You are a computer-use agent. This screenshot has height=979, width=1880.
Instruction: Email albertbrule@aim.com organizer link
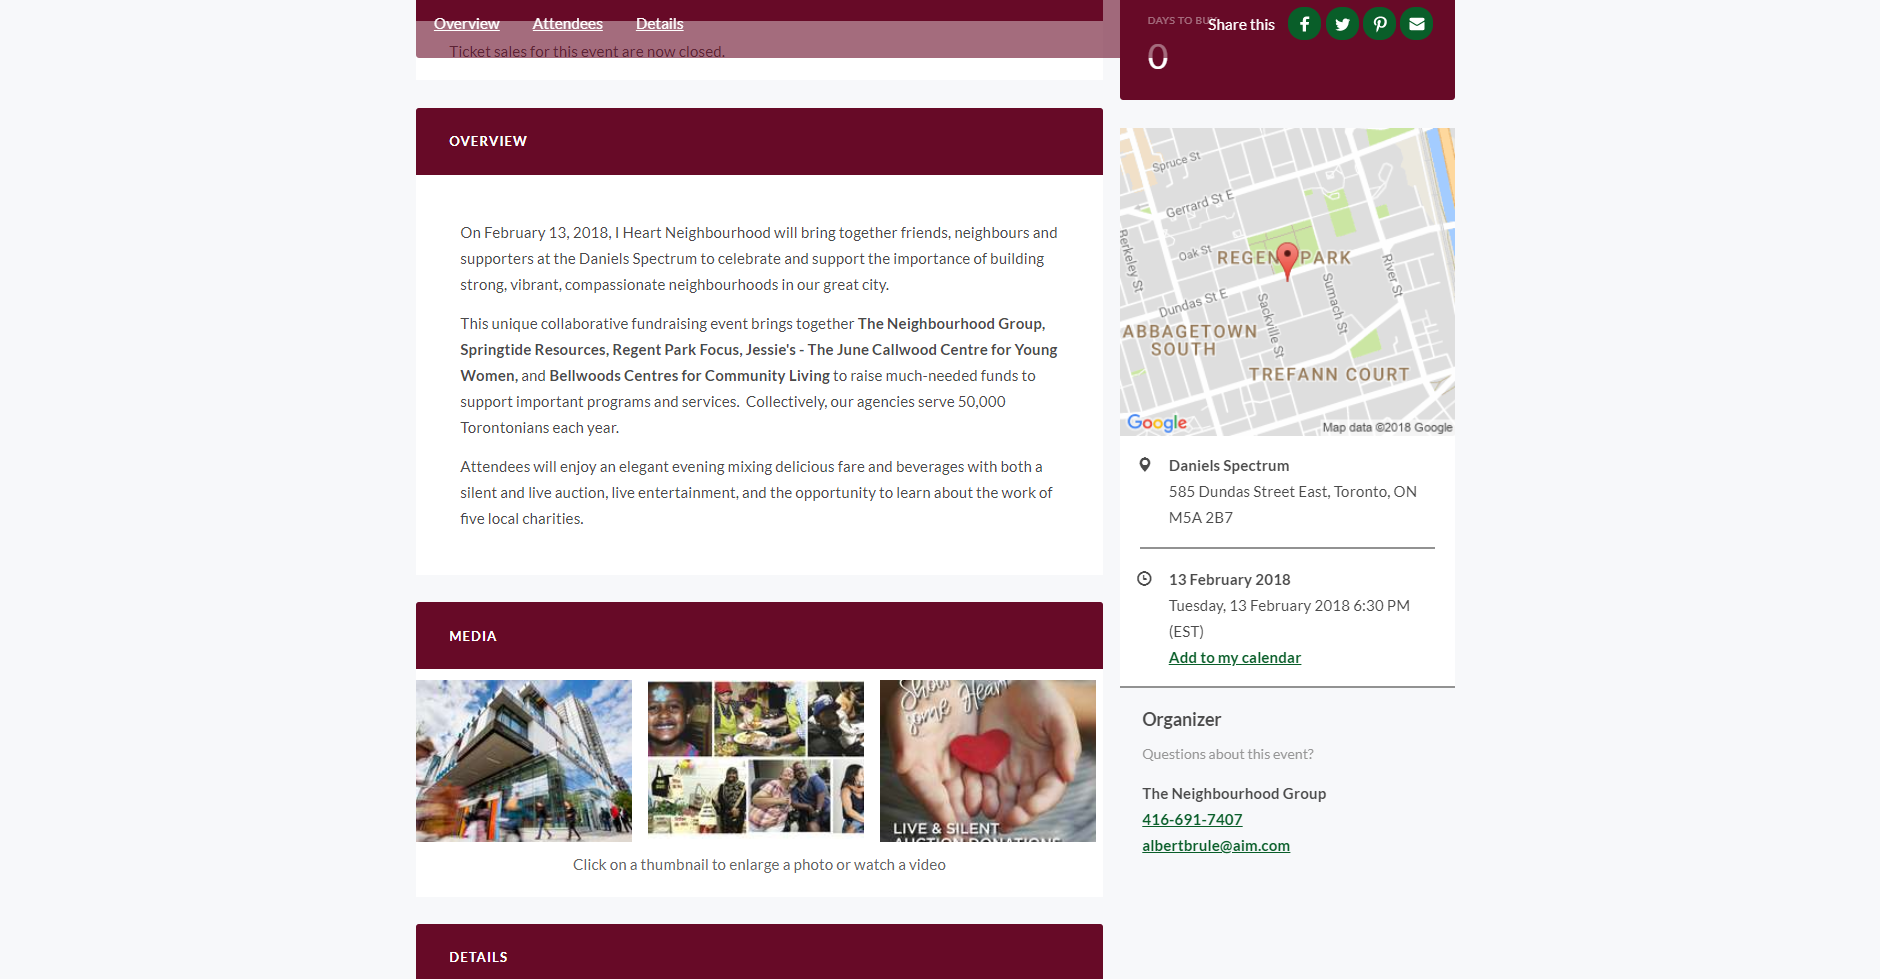pyautogui.click(x=1215, y=846)
